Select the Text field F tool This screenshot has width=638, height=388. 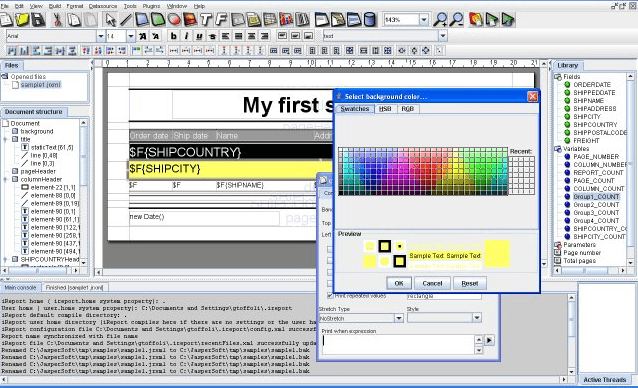pyautogui.click(x=221, y=20)
